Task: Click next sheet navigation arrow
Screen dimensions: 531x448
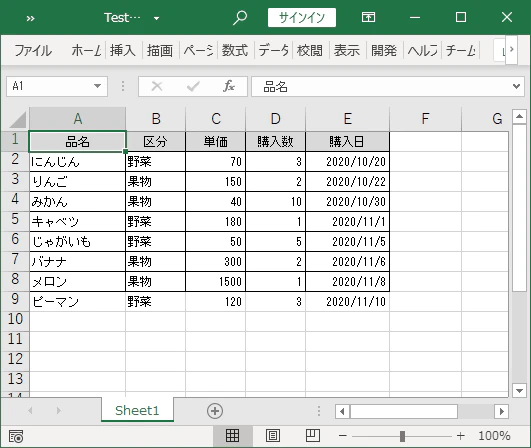Action: point(59,411)
